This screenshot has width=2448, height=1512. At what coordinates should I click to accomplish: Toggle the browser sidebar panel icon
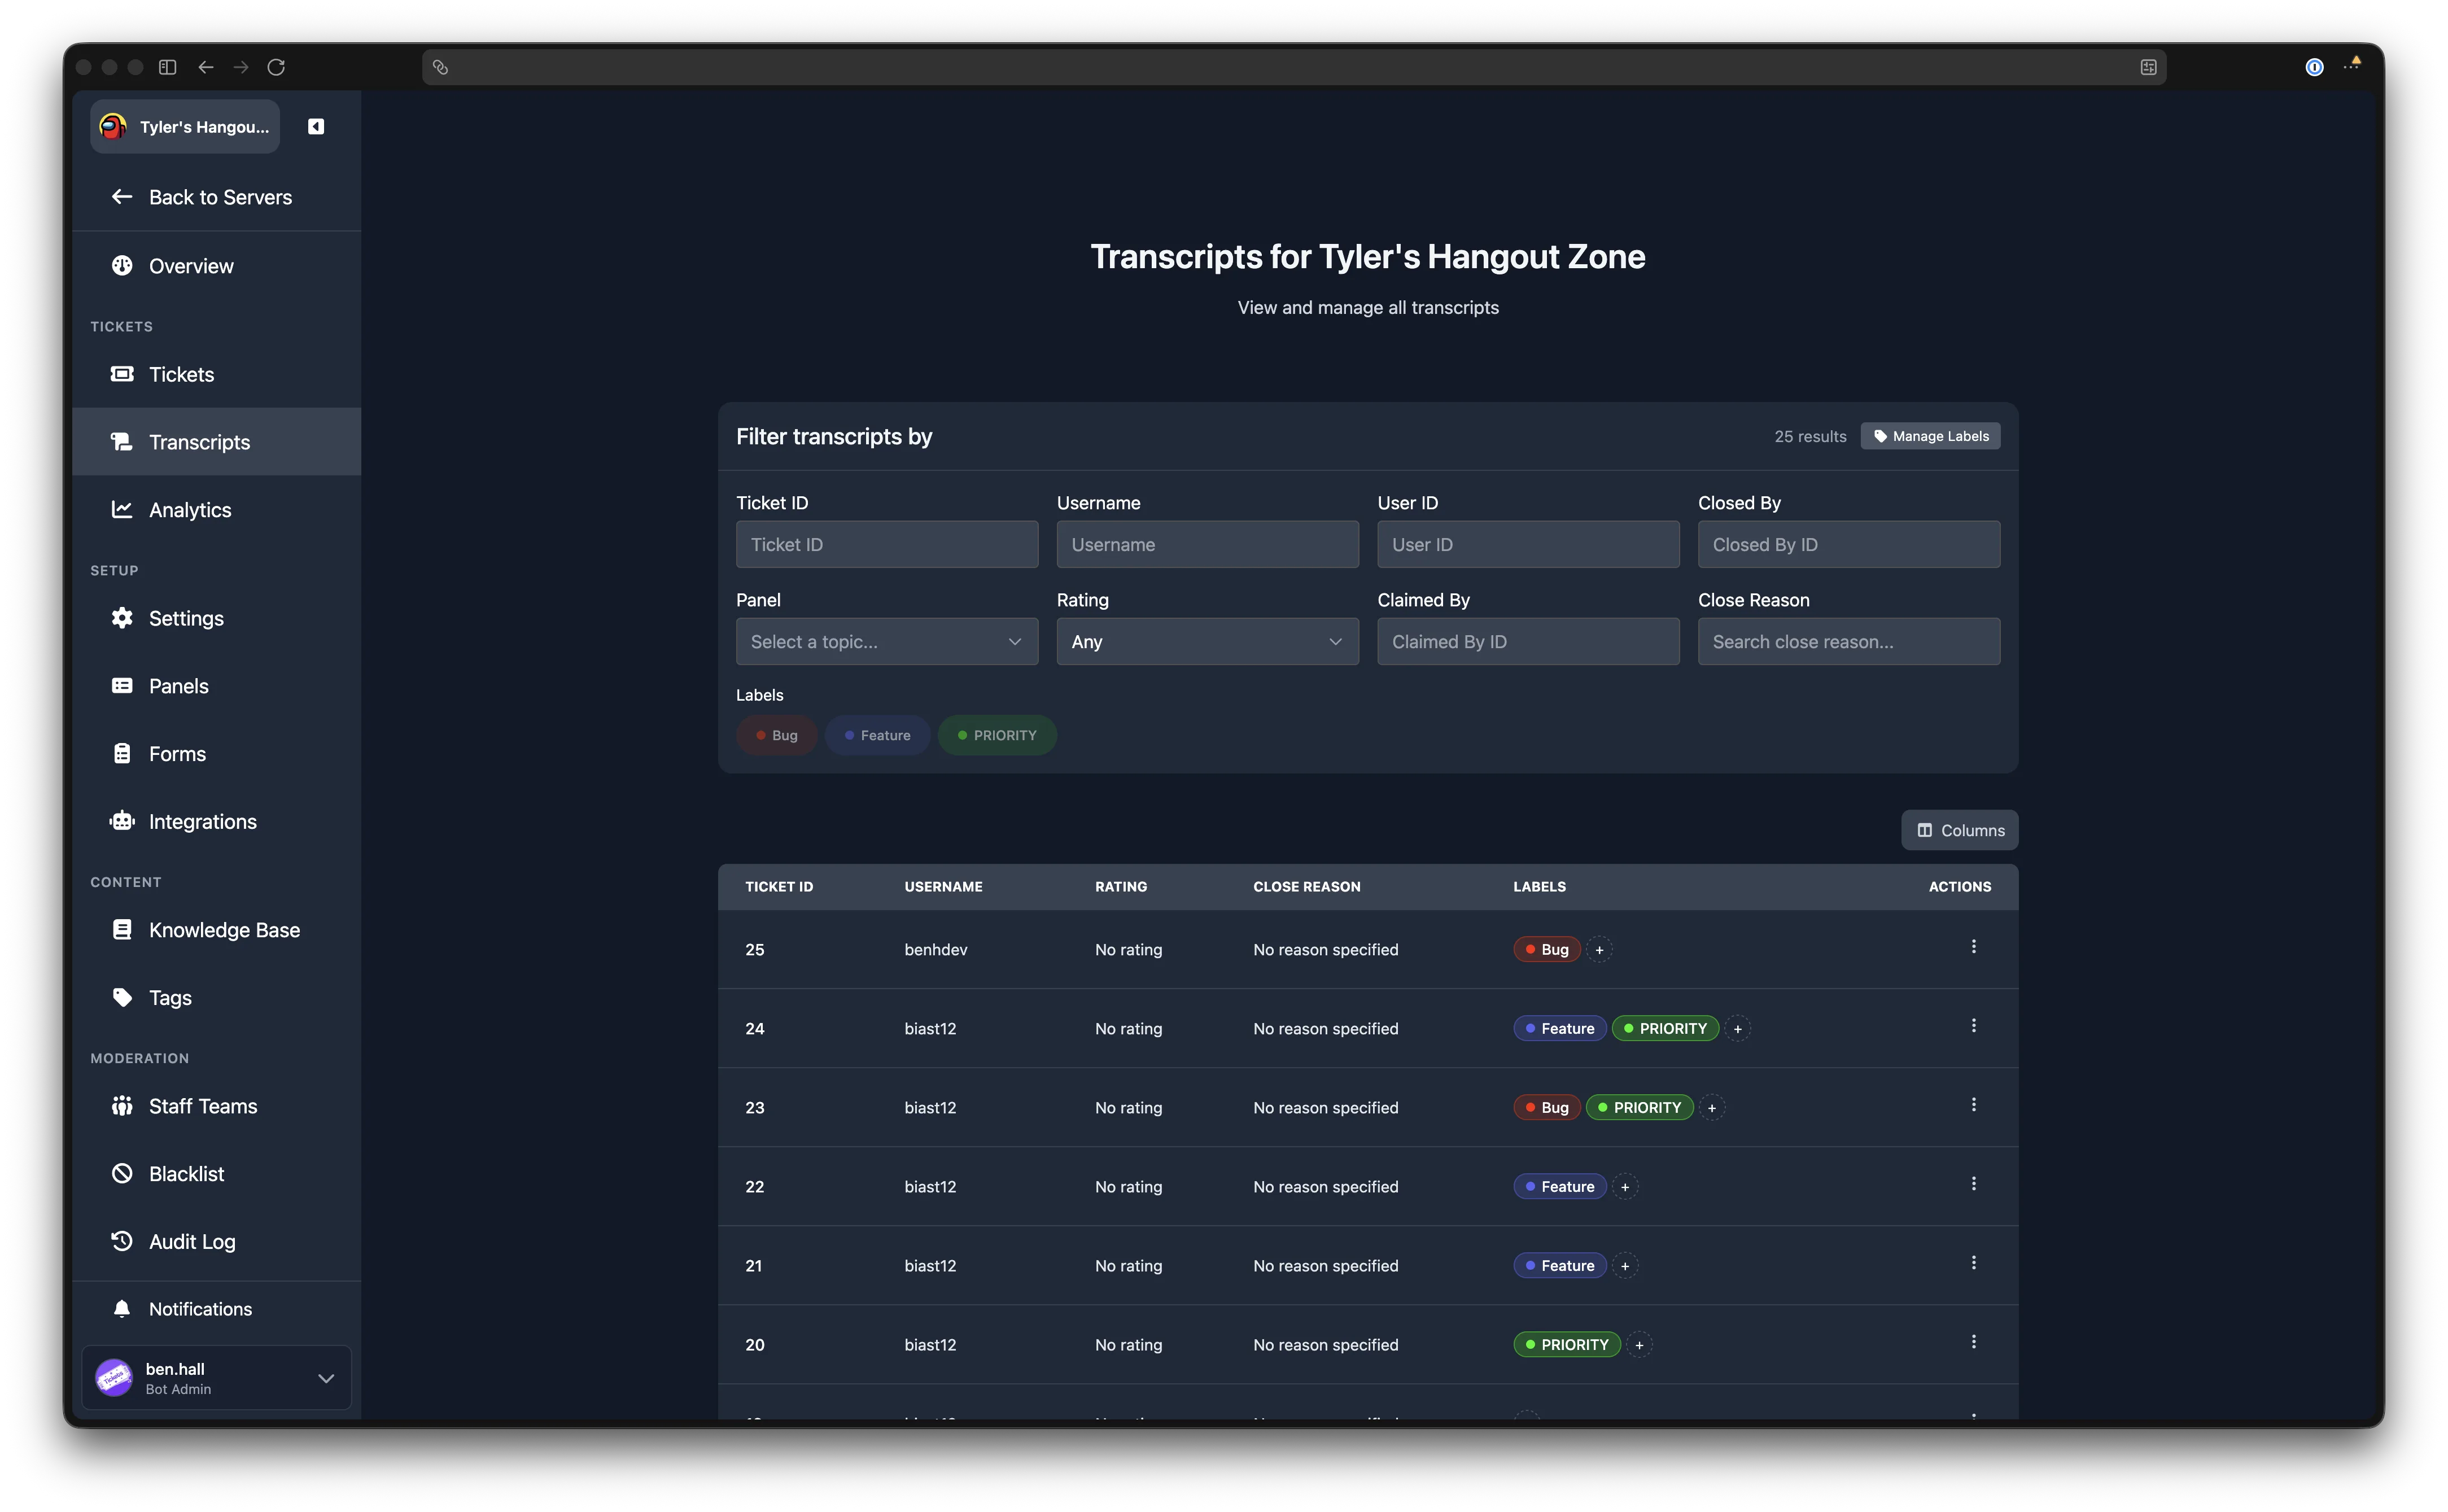168,67
